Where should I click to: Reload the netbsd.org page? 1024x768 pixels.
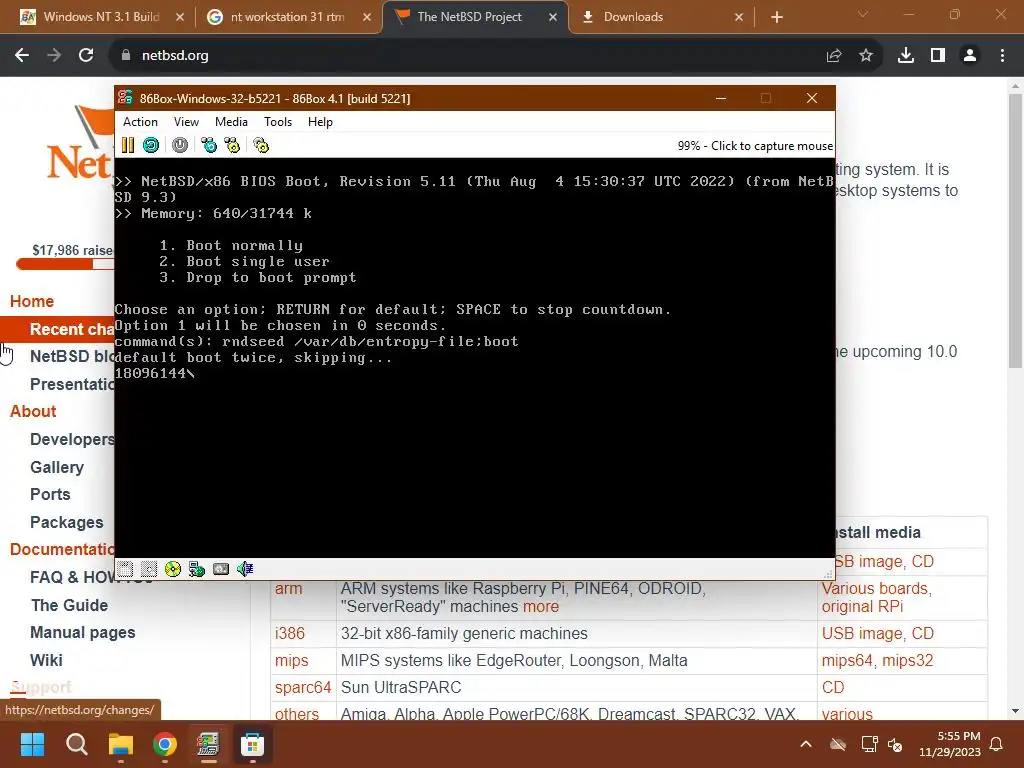click(86, 56)
